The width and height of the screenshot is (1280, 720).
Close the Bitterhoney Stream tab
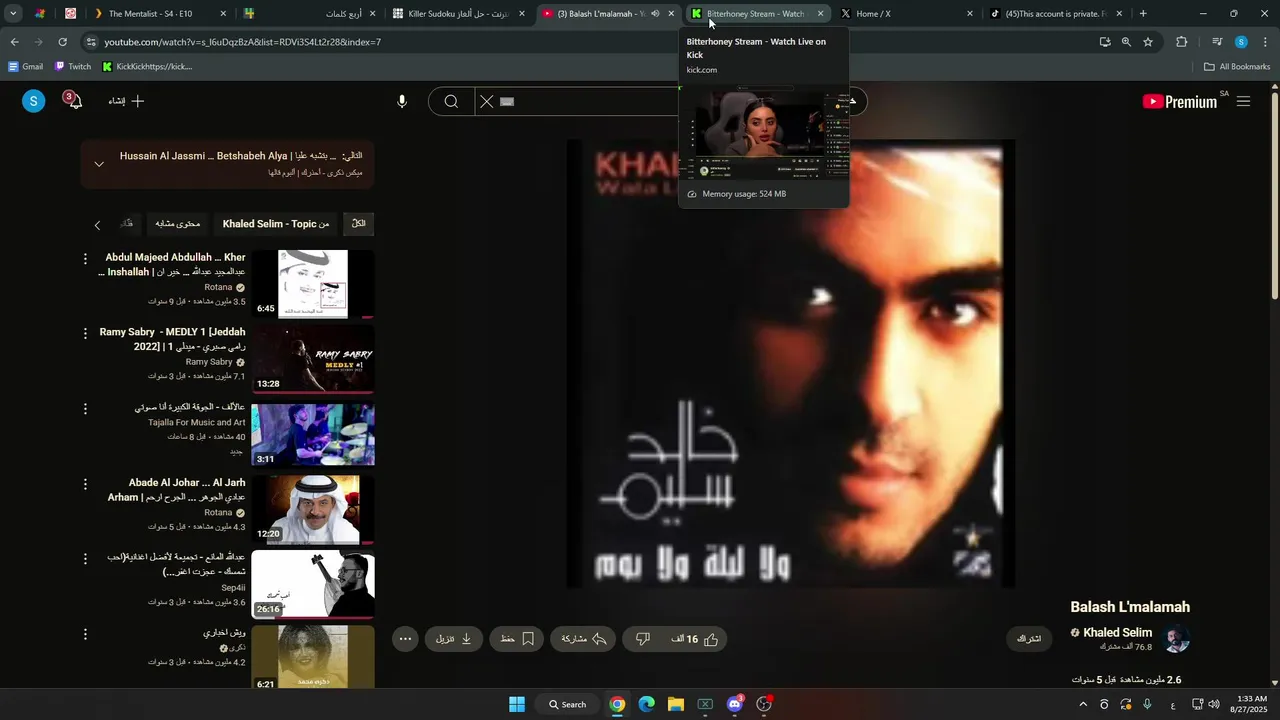(x=821, y=14)
